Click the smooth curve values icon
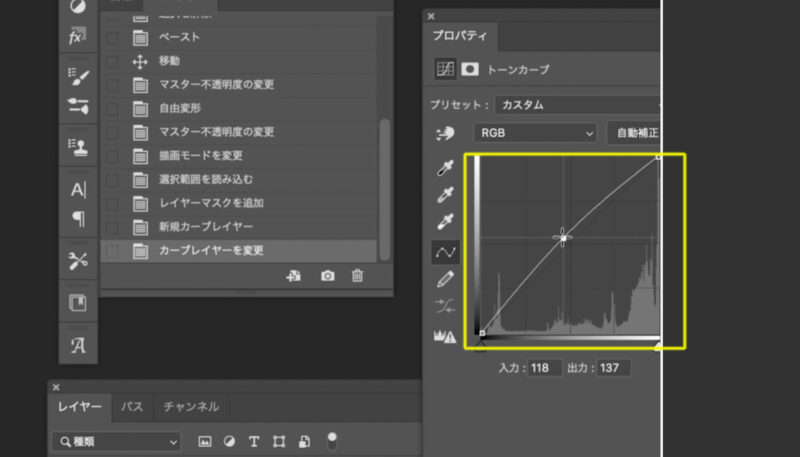 445,306
